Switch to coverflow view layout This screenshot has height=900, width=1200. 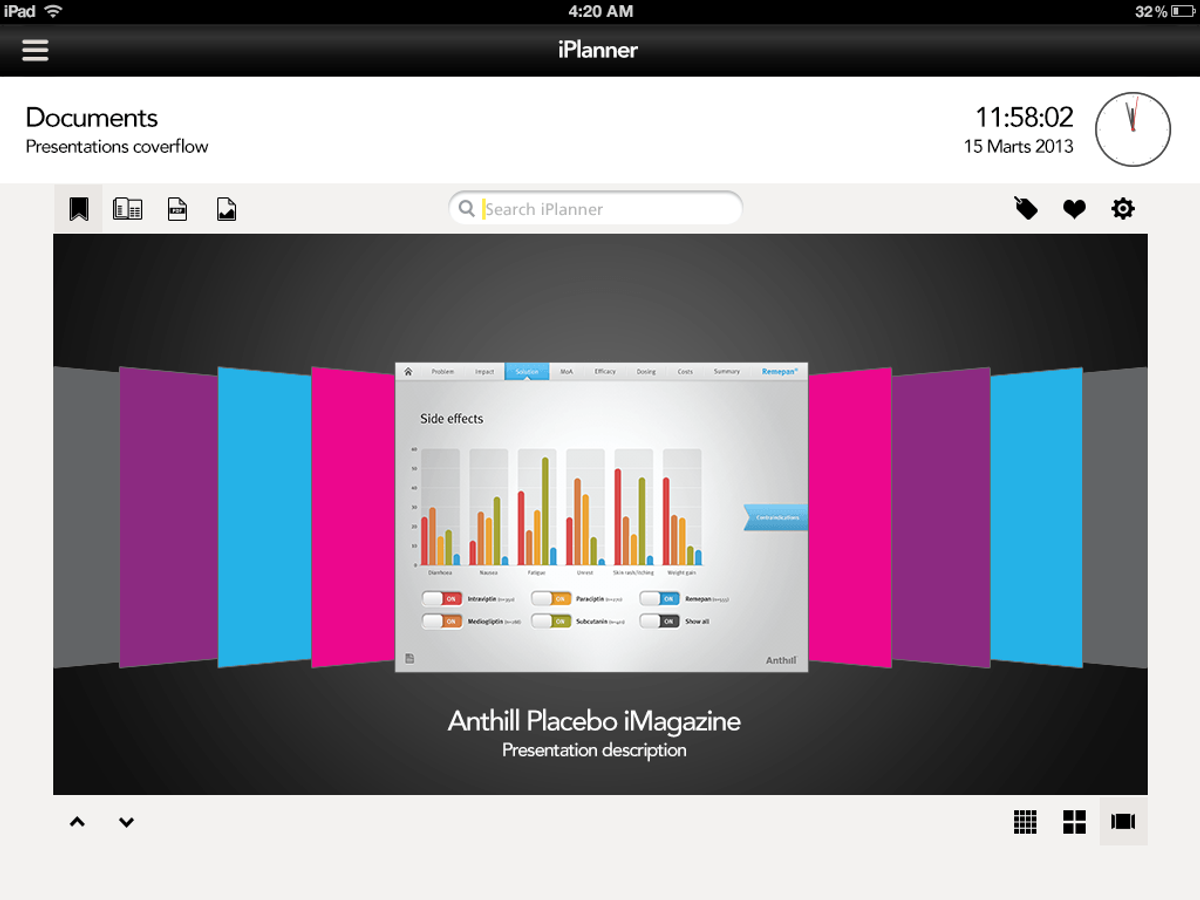coord(1122,821)
